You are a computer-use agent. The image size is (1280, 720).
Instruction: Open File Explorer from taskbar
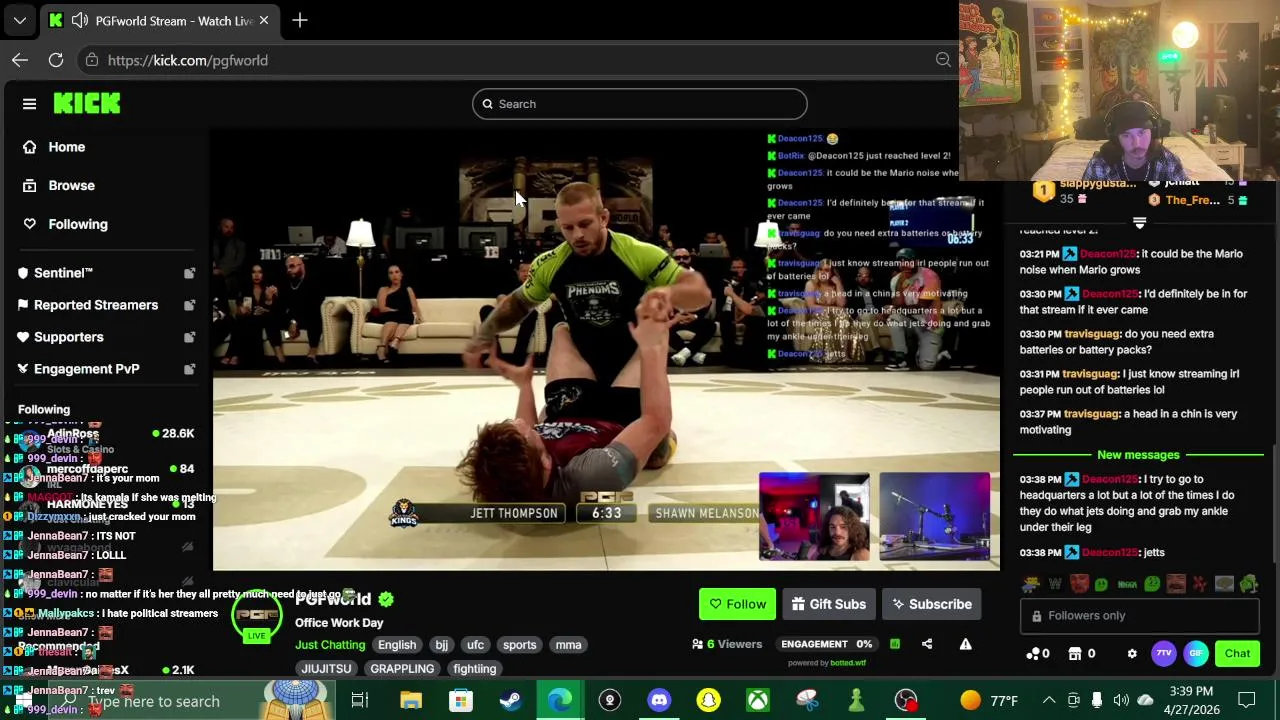[x=411, y=700]
